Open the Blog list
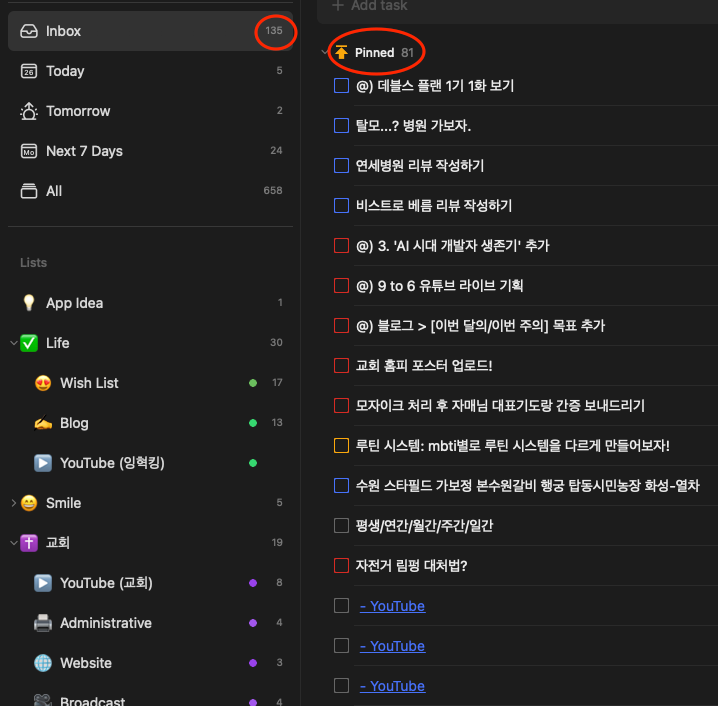 tap(150, 423)
